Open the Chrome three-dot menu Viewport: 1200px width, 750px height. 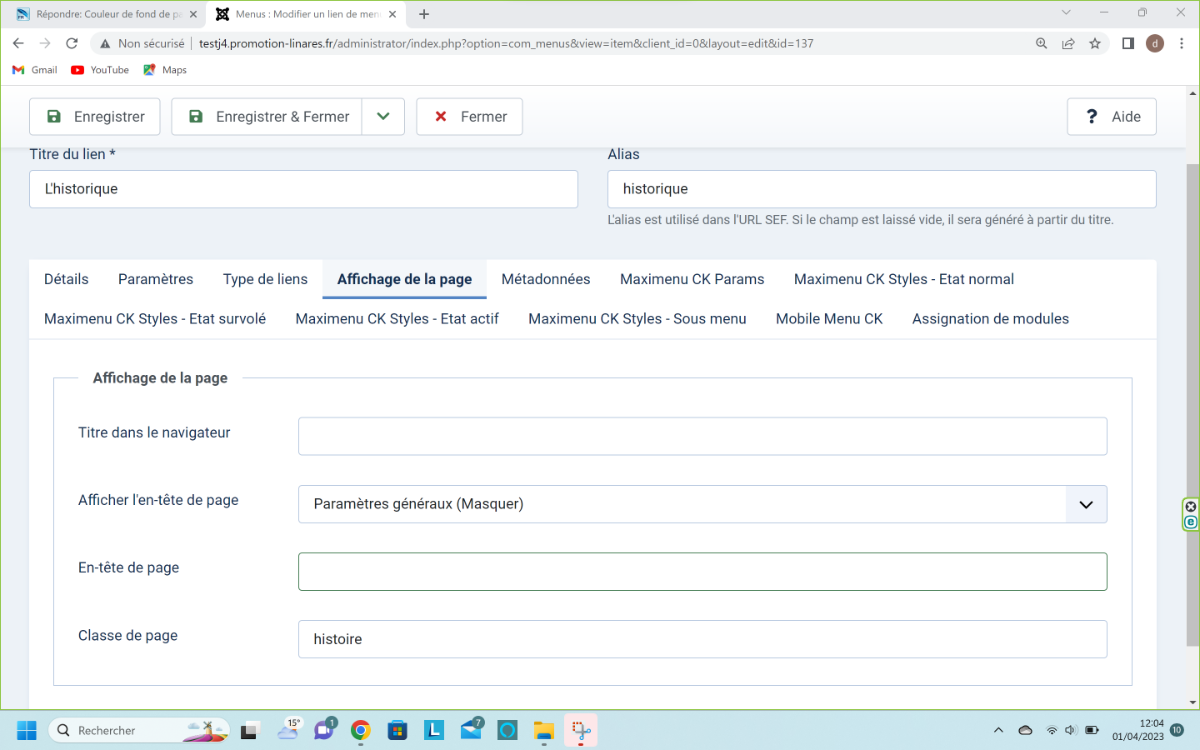[x=1181, y=44]
